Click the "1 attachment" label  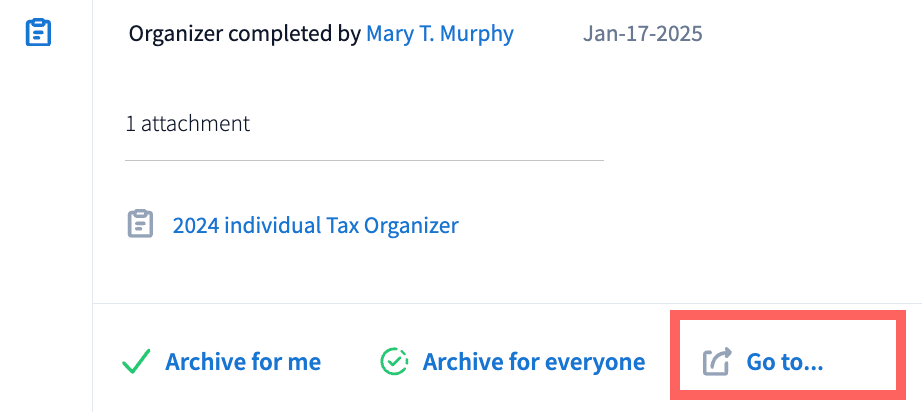pyautogui.click(x=187, y=124)
